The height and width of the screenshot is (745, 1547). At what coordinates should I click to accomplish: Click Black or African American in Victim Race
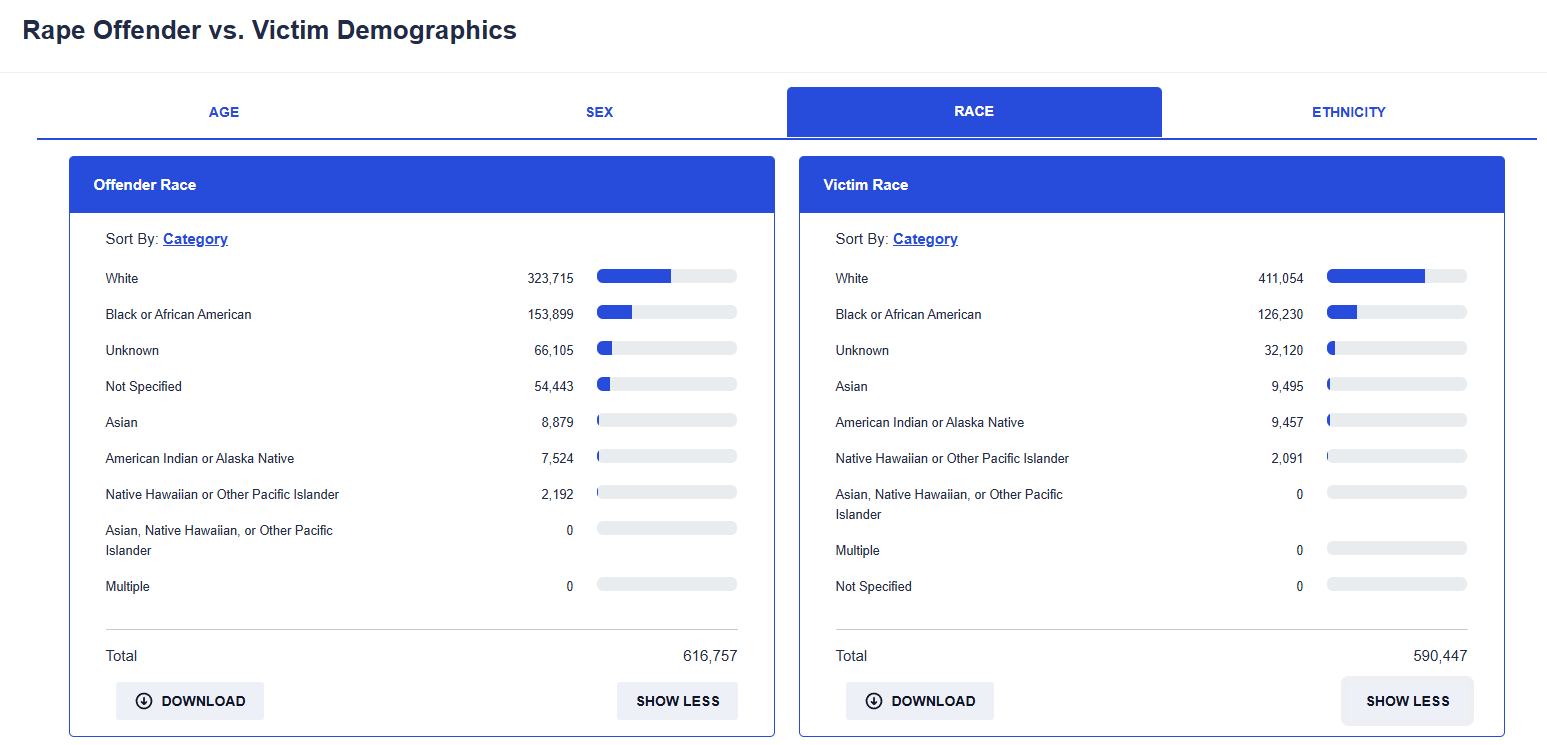point(909,314)
